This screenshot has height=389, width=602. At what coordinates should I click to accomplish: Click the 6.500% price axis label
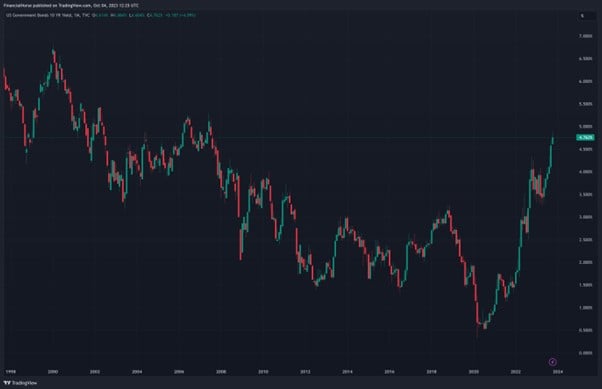coord(585,59)
